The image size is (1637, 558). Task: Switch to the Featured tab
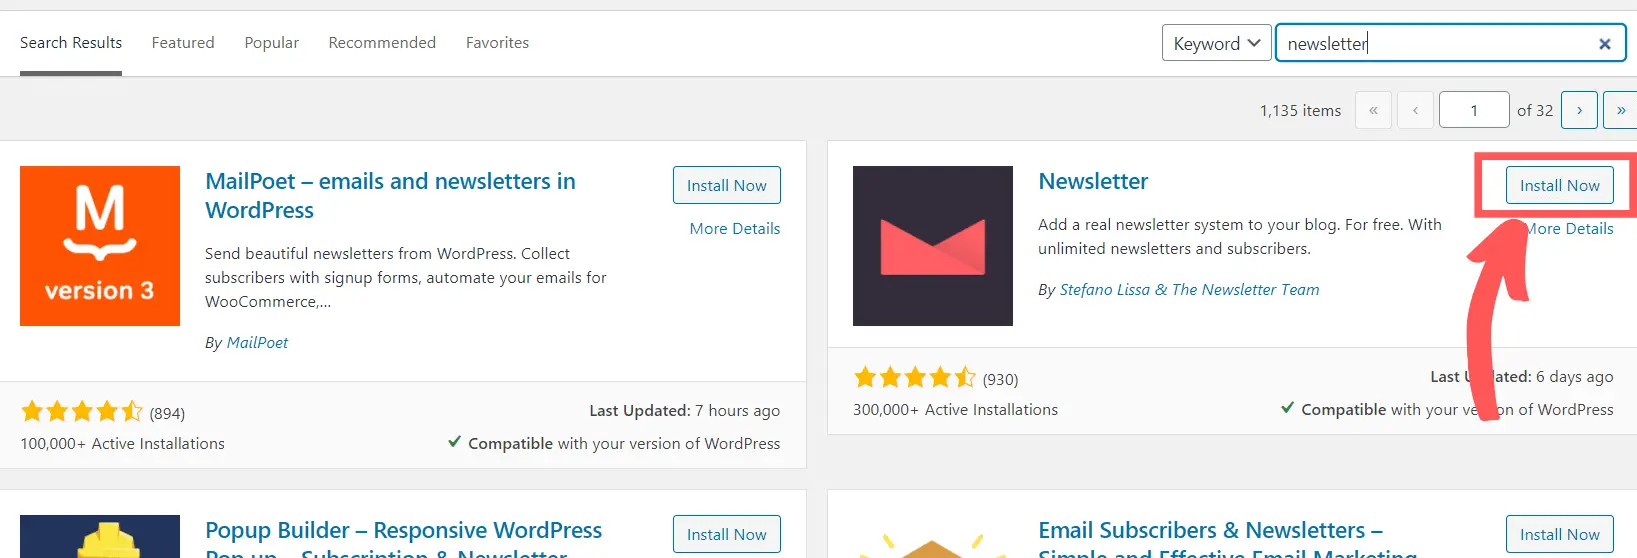[x=183, y=43]
